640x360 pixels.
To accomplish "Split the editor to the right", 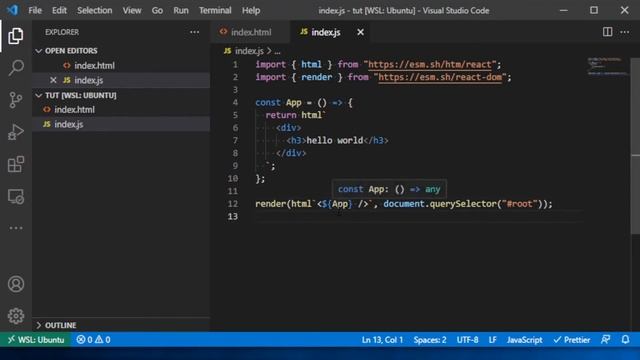I will click(607, 32).
